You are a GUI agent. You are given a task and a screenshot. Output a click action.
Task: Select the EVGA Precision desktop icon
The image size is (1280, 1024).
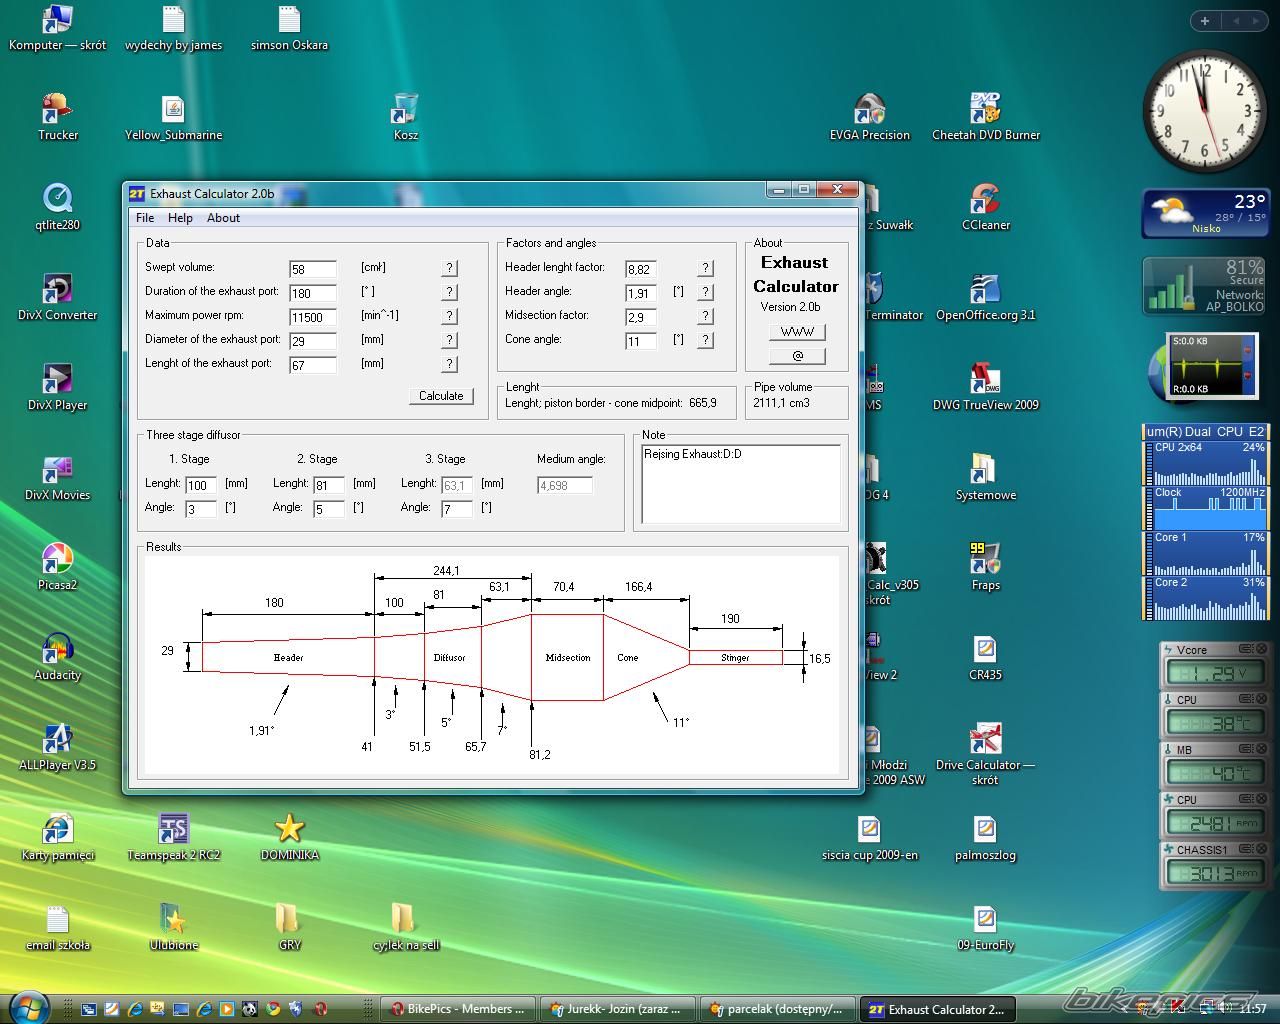tap(870, 116)
